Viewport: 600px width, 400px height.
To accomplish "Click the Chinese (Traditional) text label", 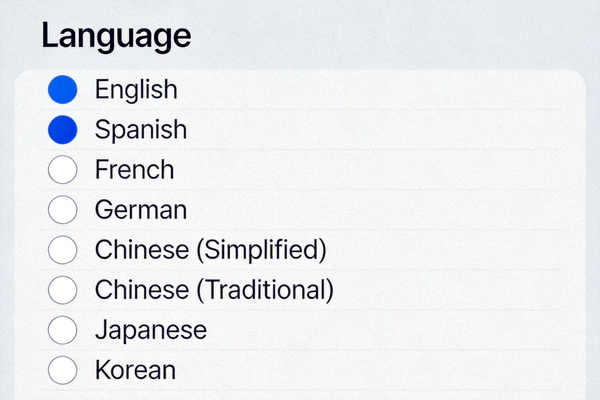I will coord(214,290).
